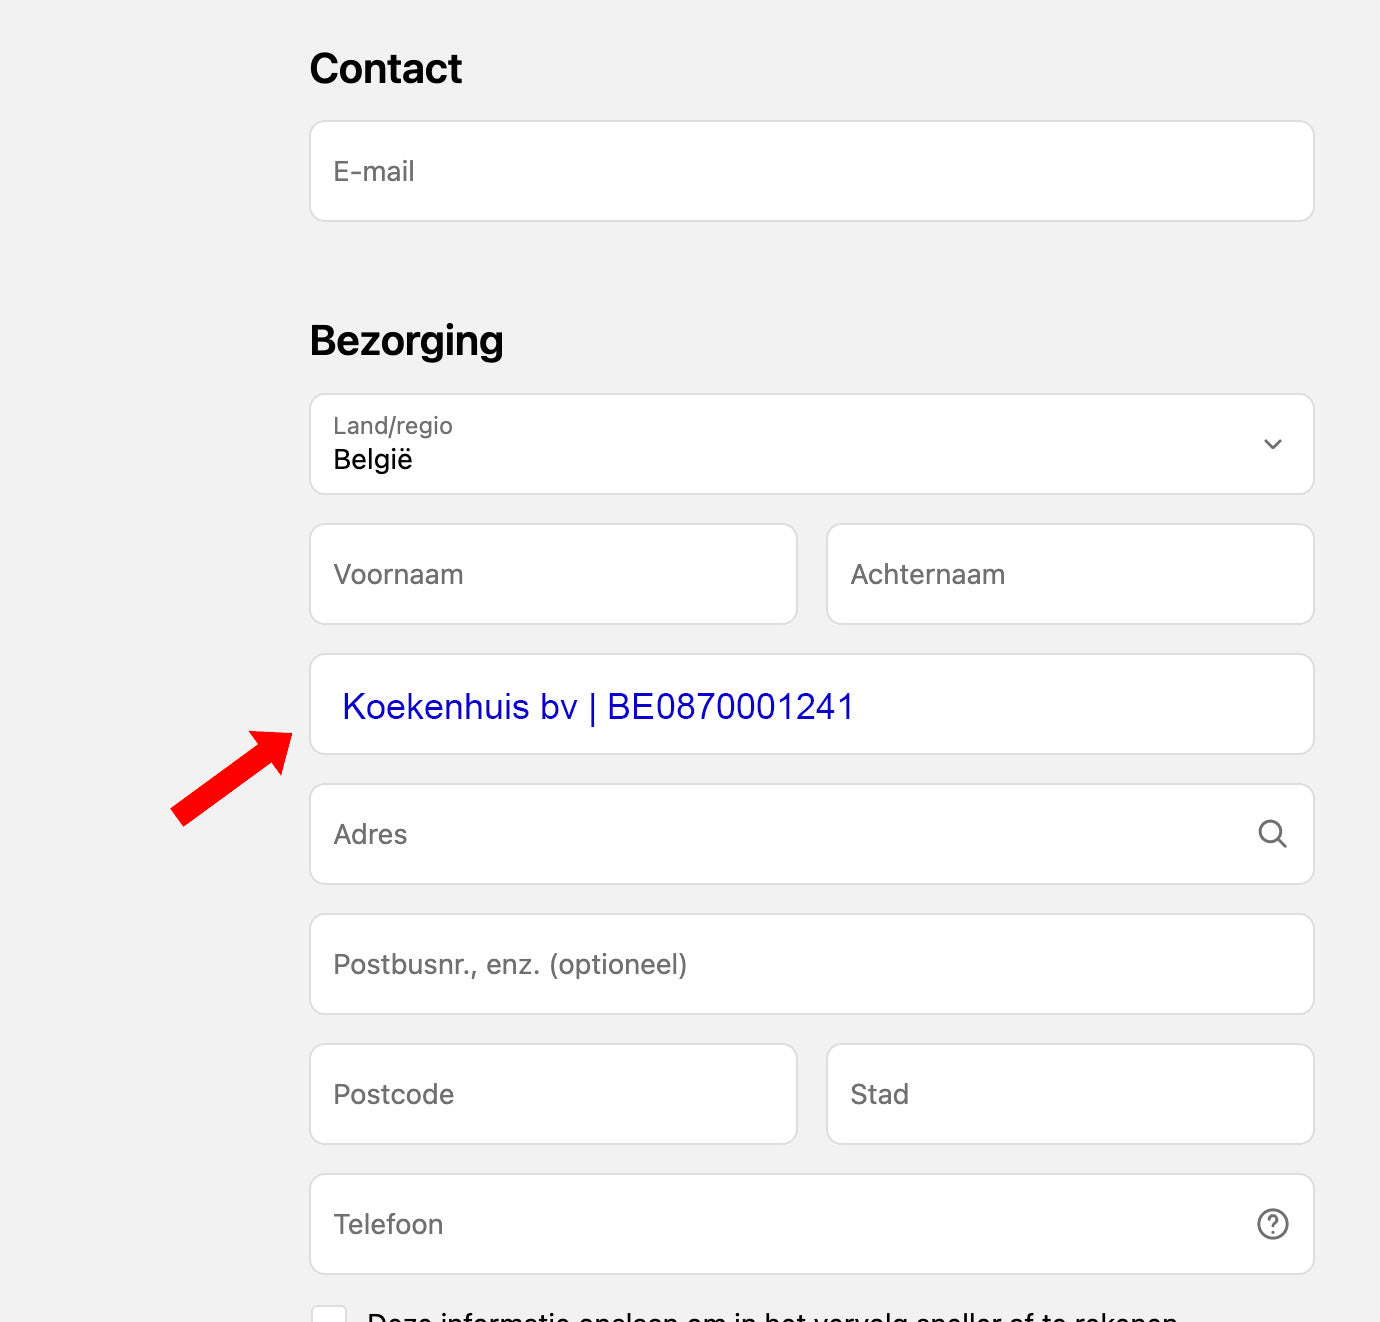Click the Contact section heading

[x=386, y=69]
